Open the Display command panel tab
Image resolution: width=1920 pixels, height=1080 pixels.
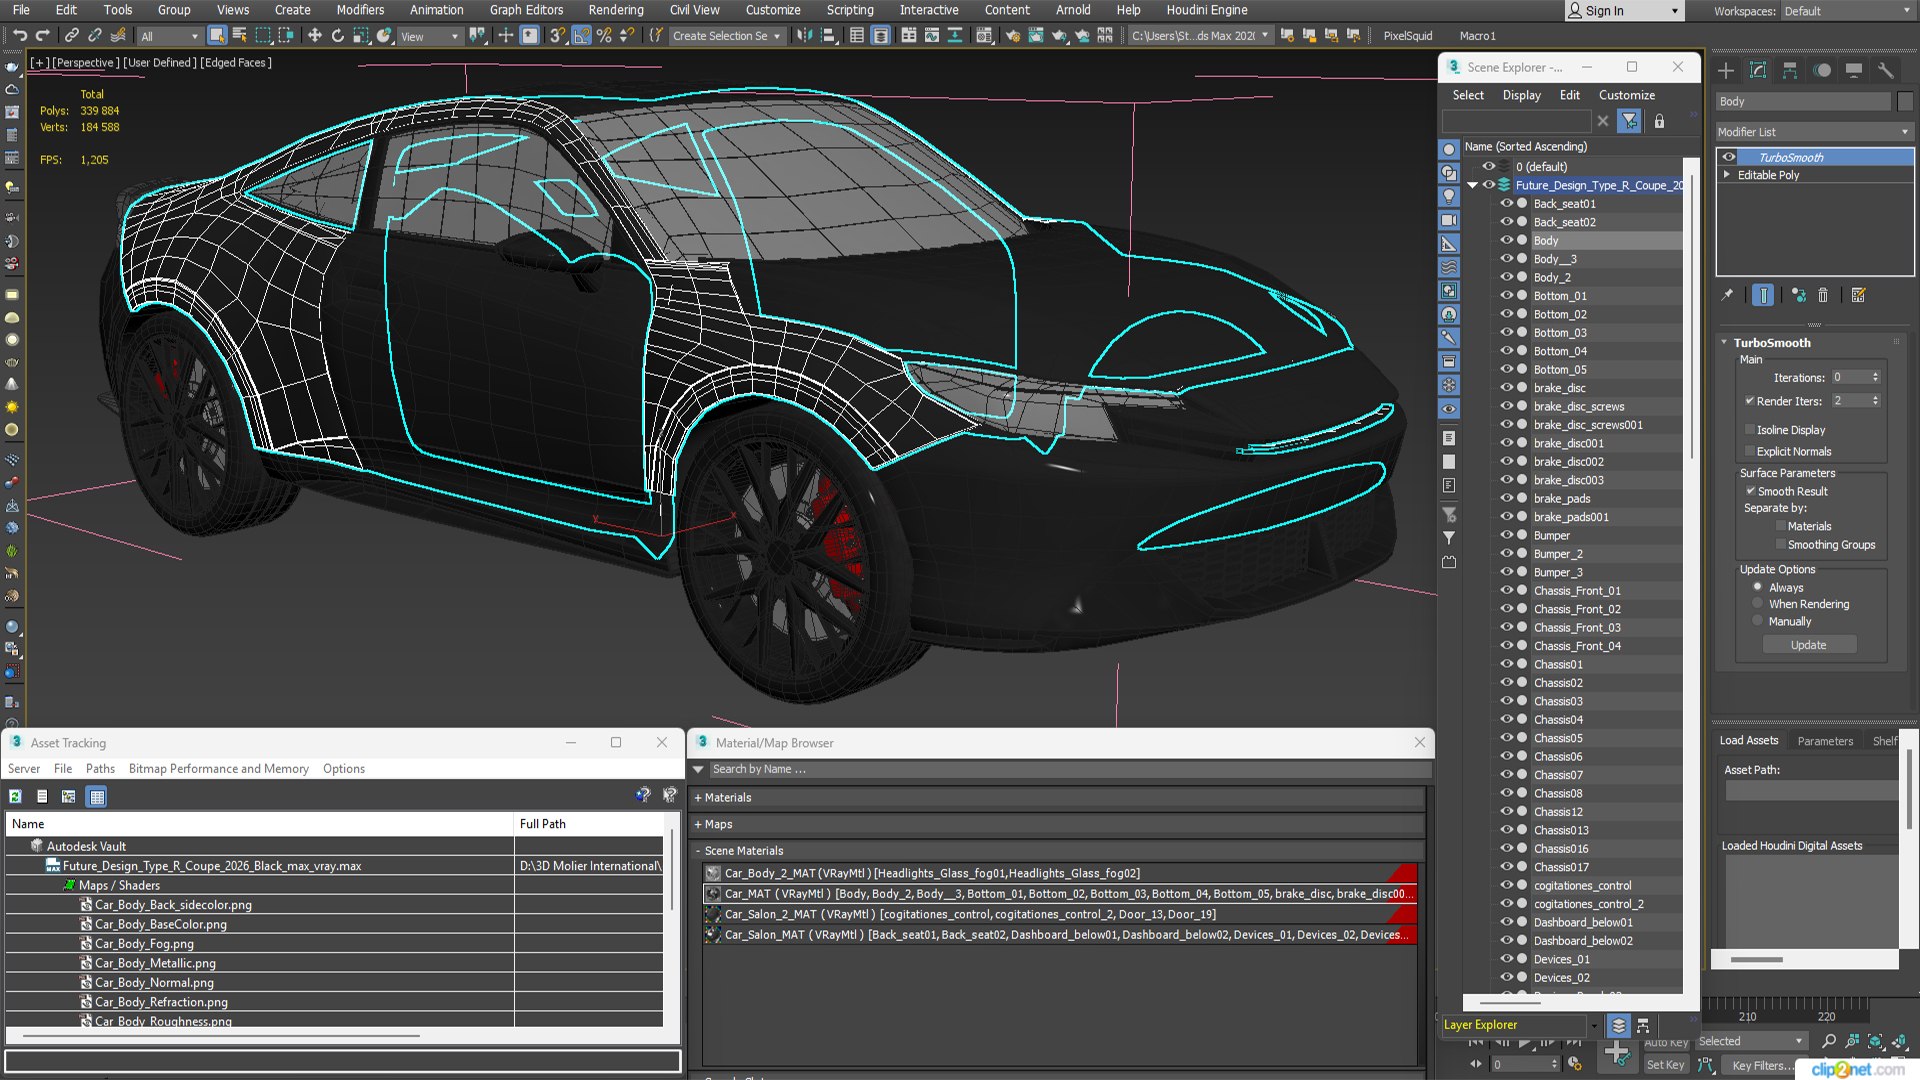pyautogui.click(x=1854, y=70)
